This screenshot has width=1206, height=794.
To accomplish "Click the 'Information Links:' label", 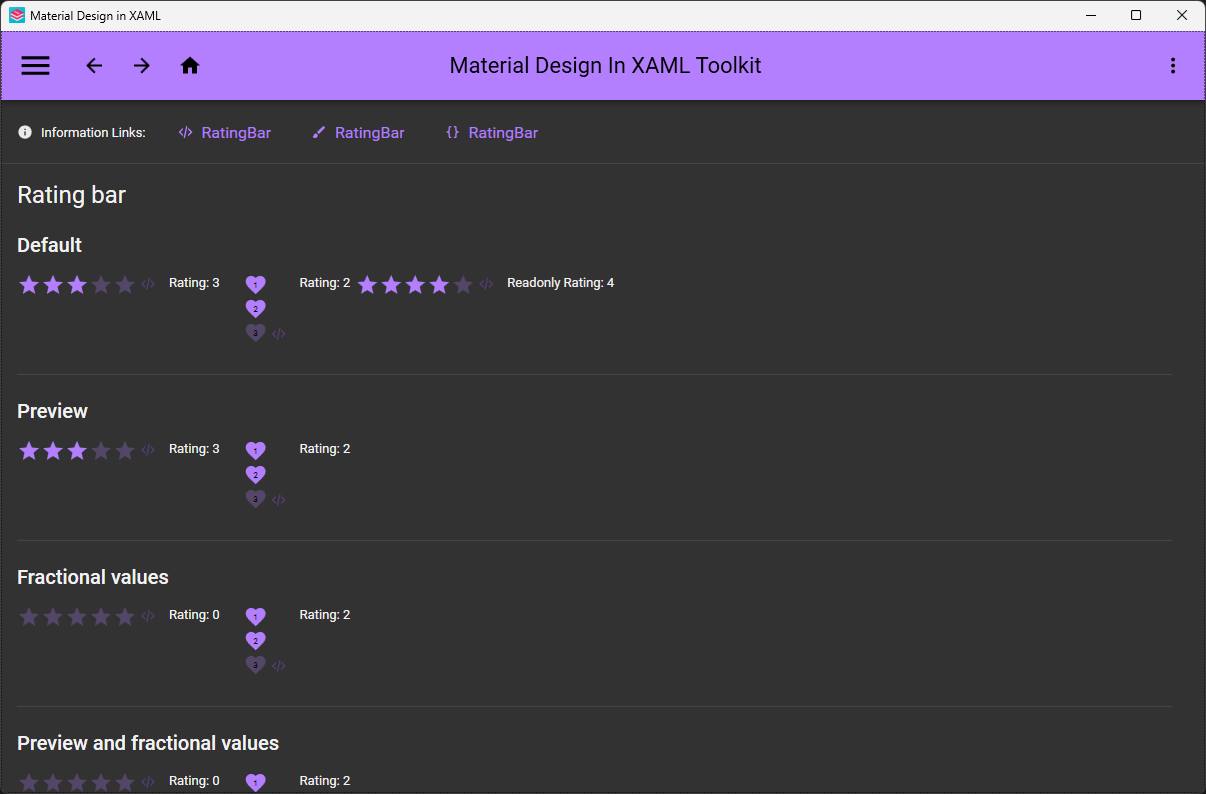I will (x=93, y=133).
